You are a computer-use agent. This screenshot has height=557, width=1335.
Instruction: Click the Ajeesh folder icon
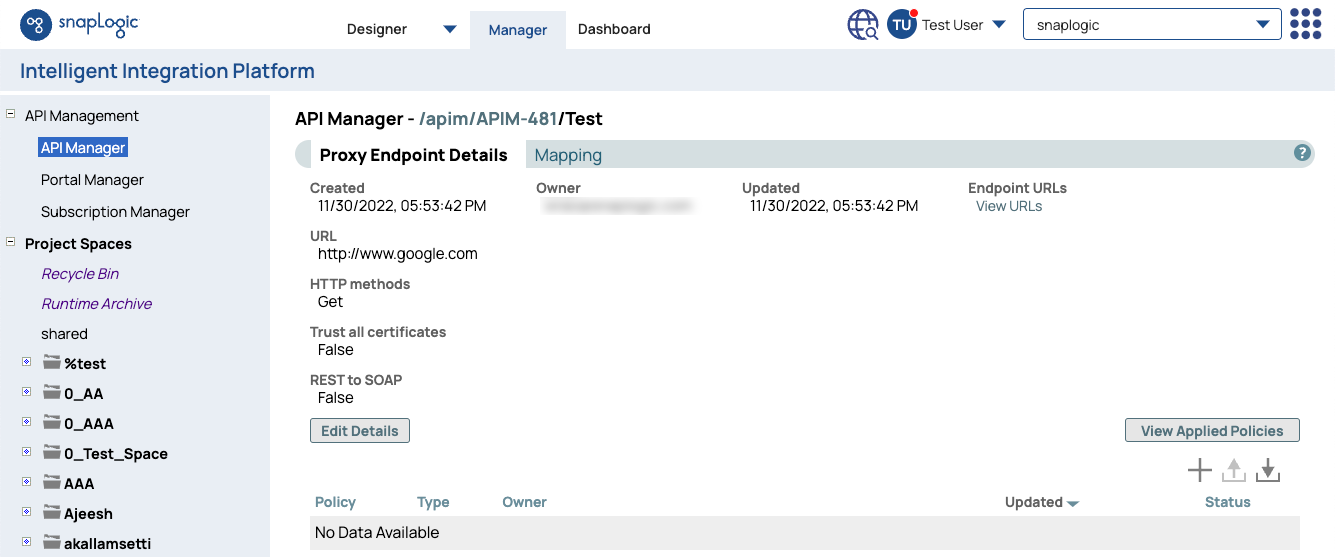pos(52,512)
